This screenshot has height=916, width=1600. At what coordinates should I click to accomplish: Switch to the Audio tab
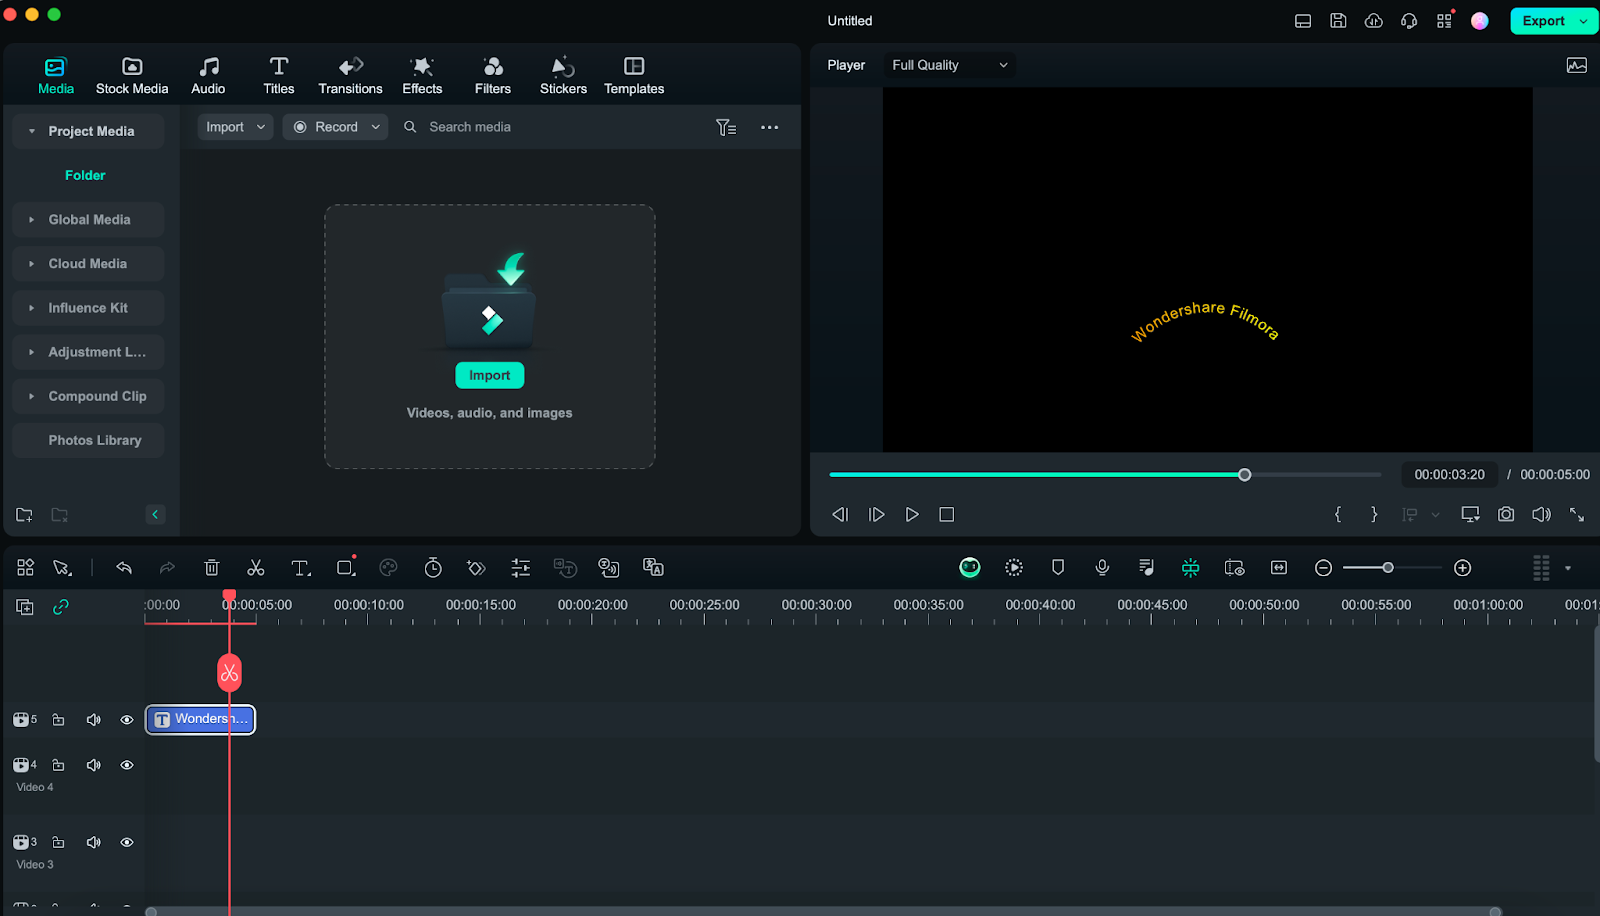point(208,76)
